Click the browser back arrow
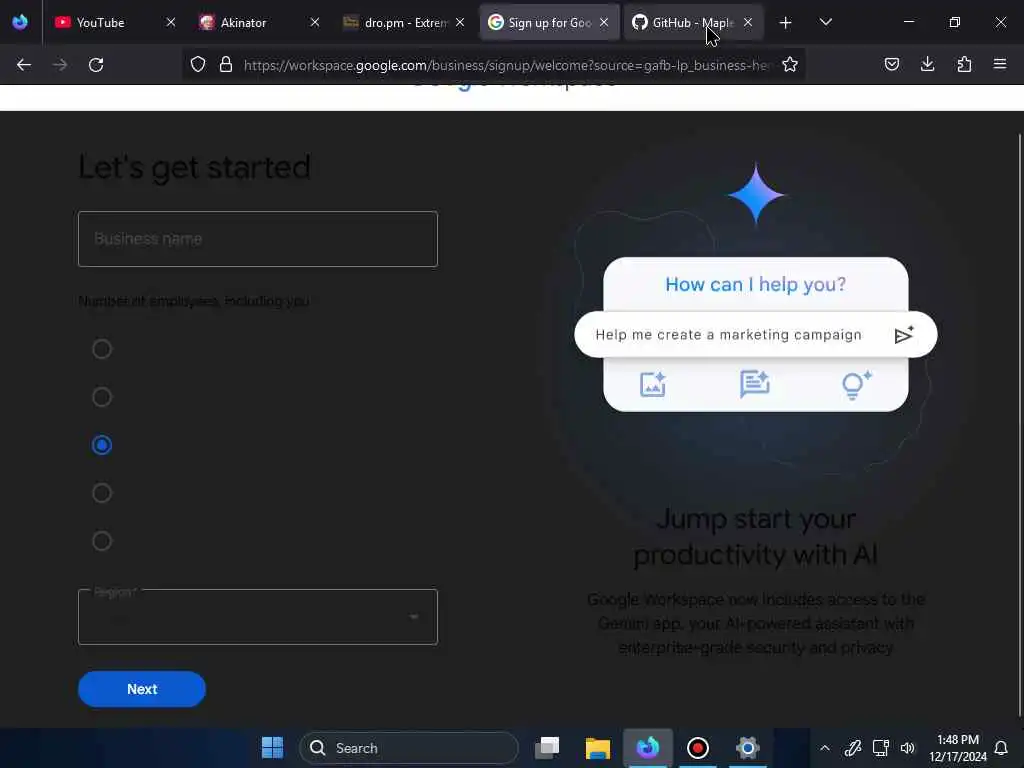 (x=24, y=65)
